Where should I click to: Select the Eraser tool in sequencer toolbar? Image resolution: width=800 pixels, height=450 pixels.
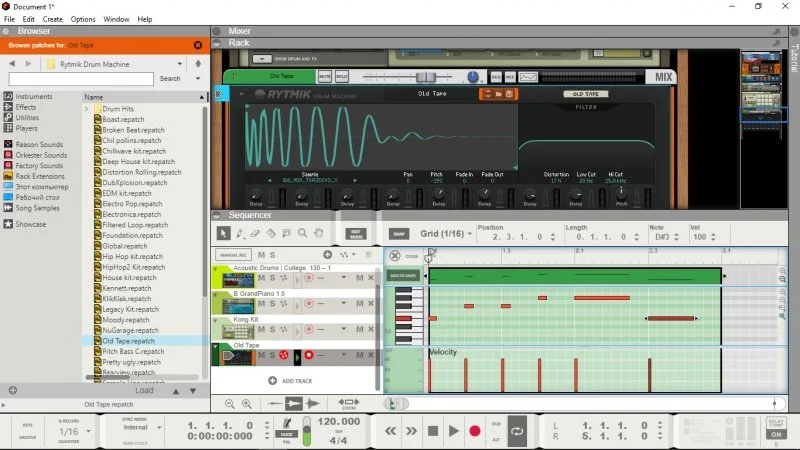(255, 233)
